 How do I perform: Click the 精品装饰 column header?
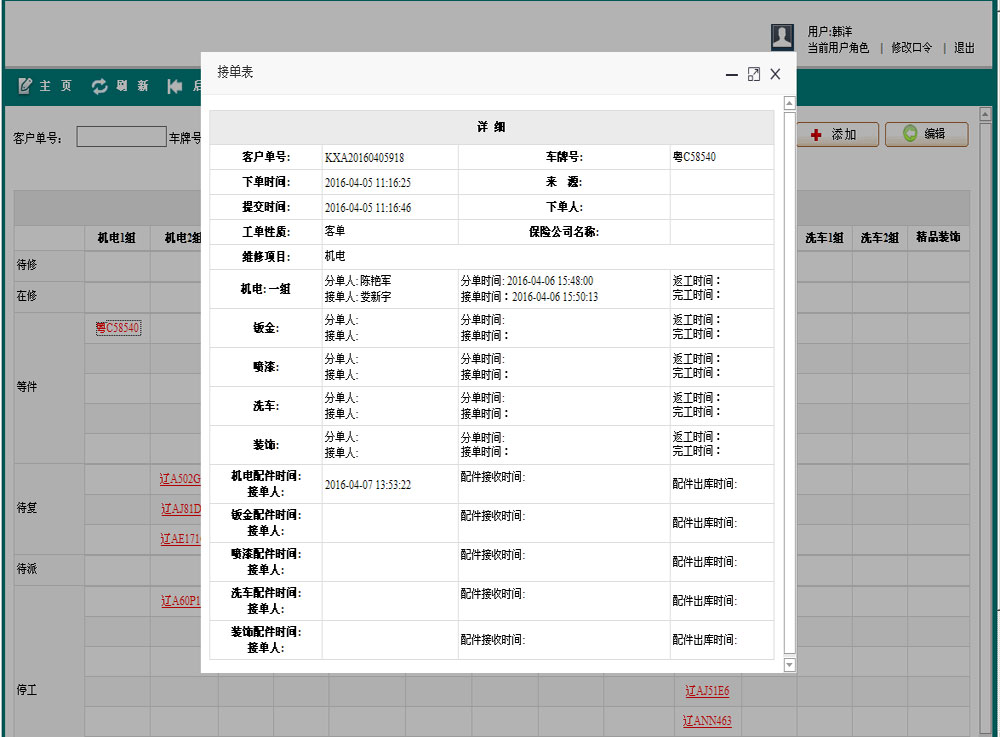tap(938, 238)
